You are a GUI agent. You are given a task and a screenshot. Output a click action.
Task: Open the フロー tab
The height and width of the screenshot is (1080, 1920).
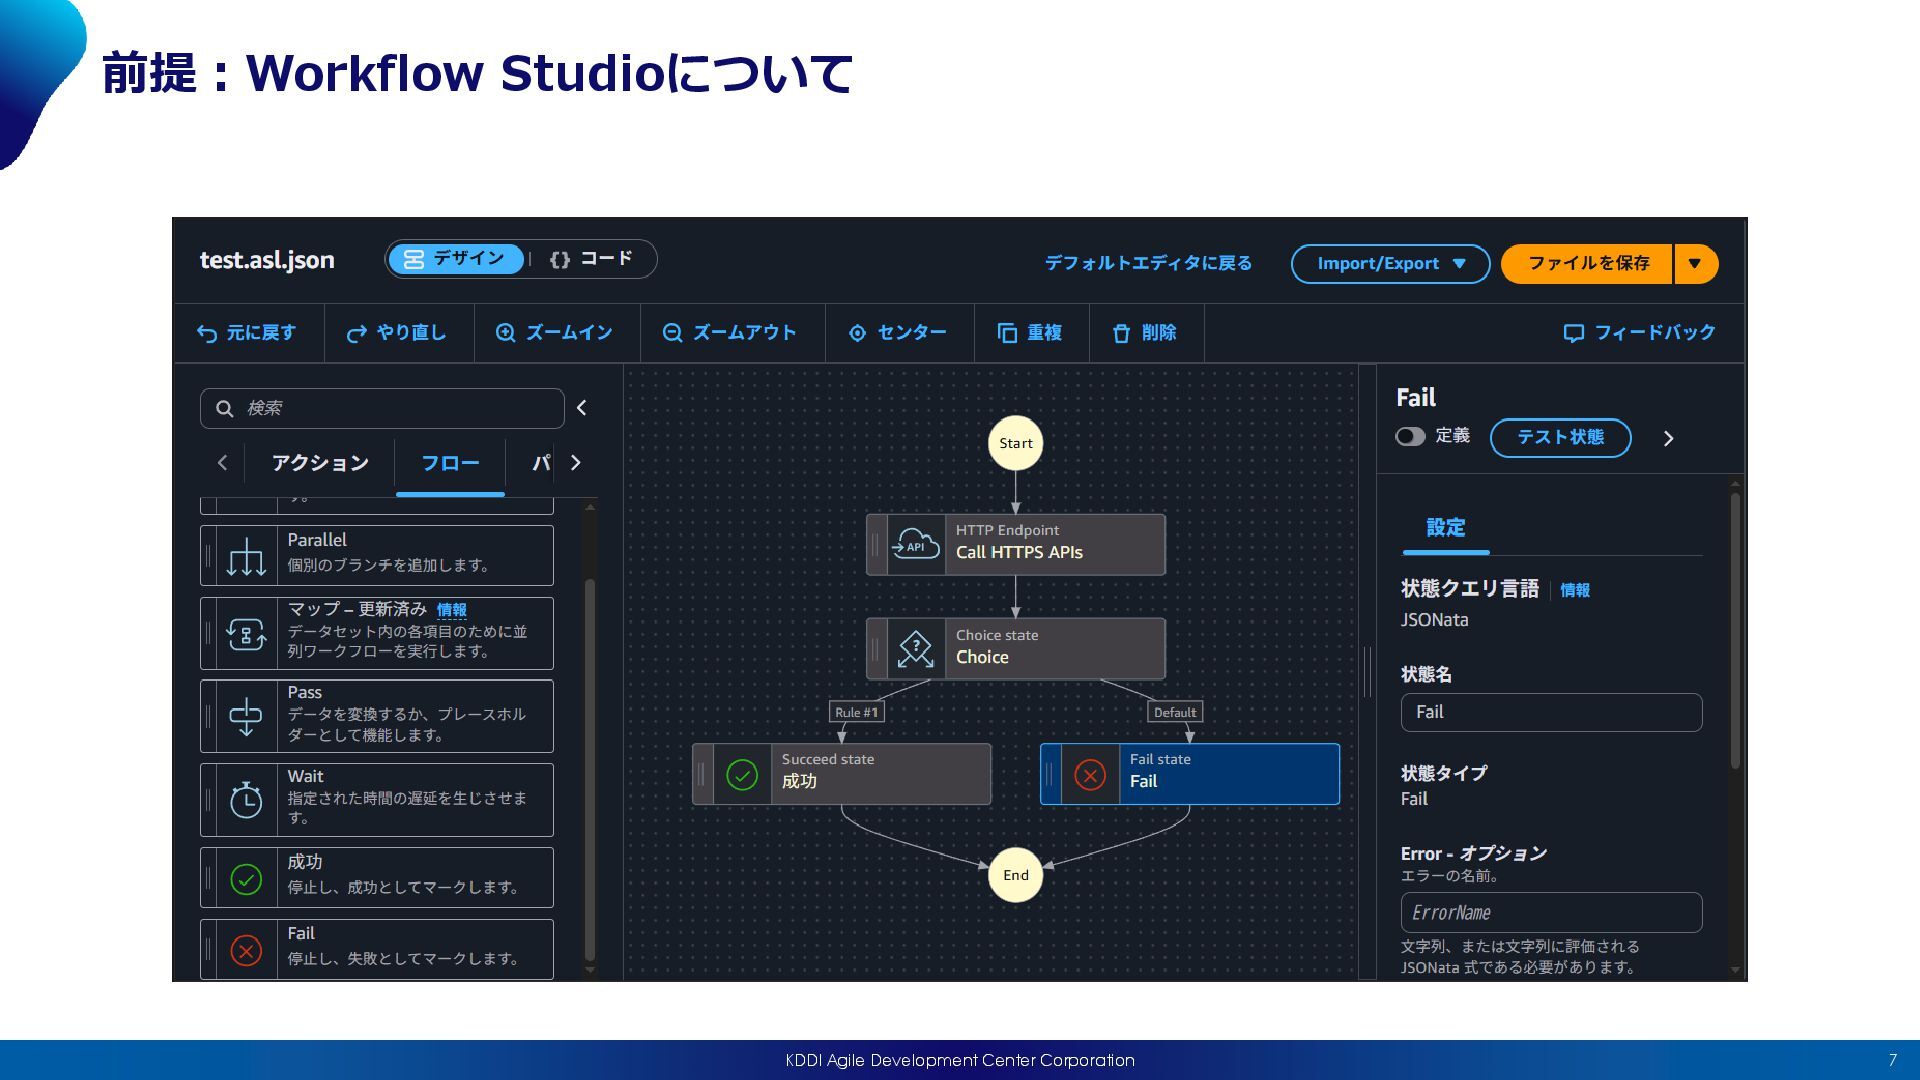pos(450,463)
